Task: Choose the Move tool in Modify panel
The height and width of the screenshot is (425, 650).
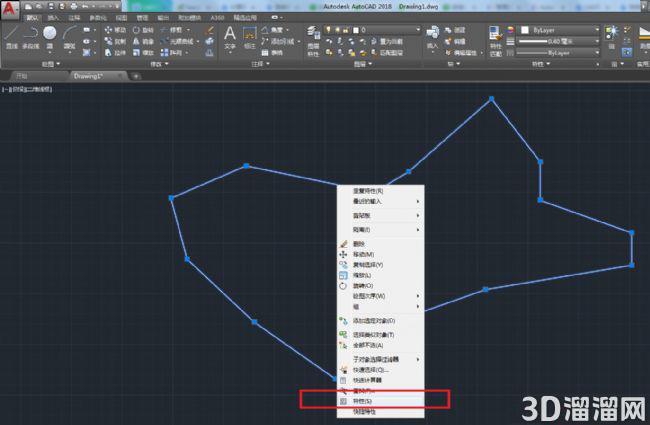Action: pos(115,30)
